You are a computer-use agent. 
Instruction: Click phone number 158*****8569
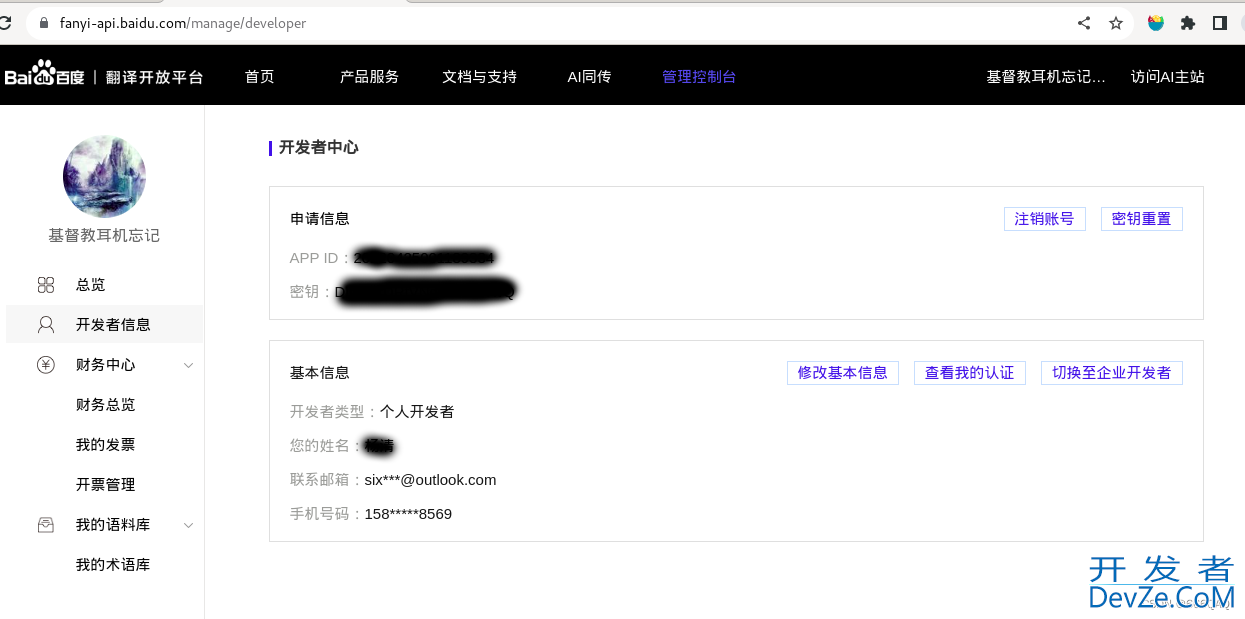coord(408,514)
